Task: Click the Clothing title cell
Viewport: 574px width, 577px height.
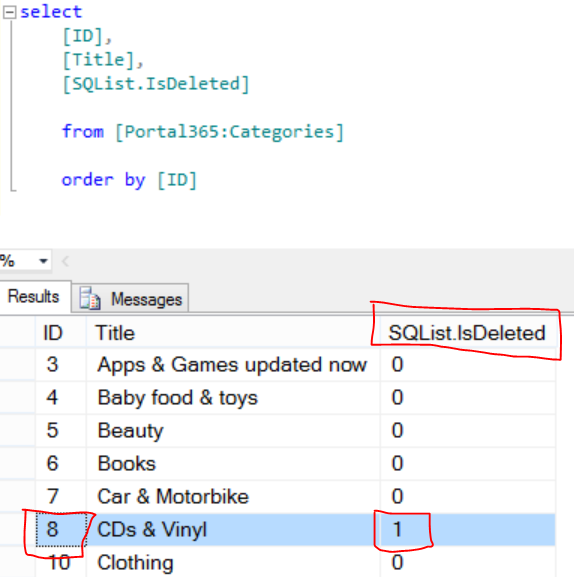Action: click(233, 562)
